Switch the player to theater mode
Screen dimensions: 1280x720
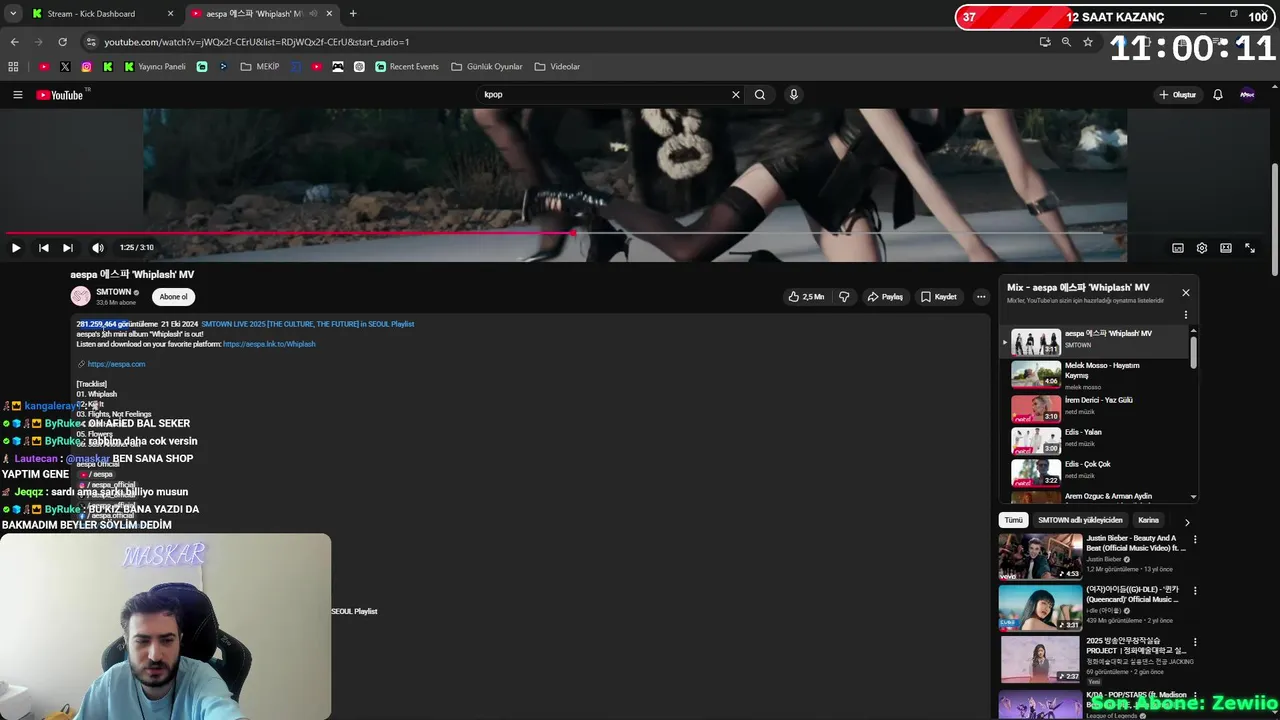point(1226,248)
